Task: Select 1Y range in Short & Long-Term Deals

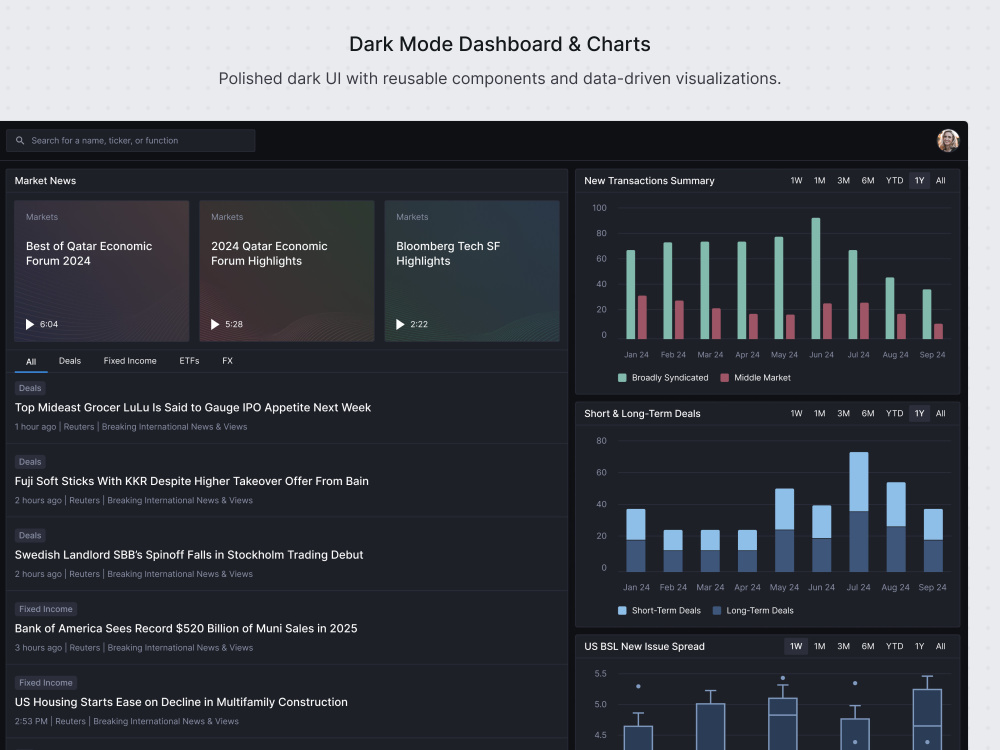Action: [x=919, y=413]
